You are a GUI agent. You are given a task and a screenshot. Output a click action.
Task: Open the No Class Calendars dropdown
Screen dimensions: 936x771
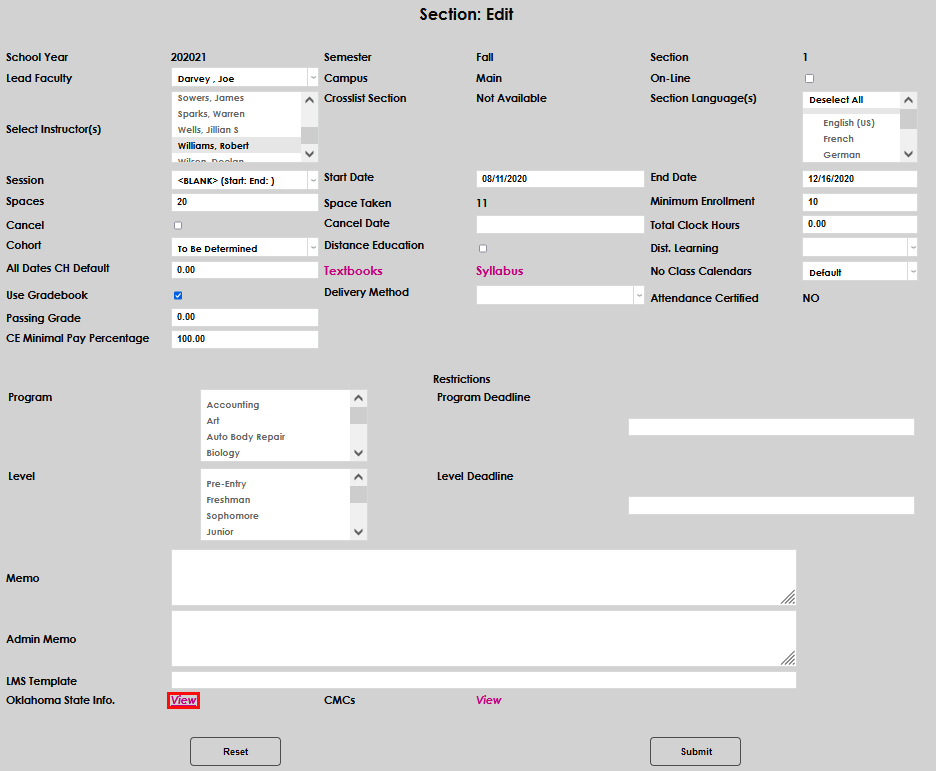click(859, 272)
